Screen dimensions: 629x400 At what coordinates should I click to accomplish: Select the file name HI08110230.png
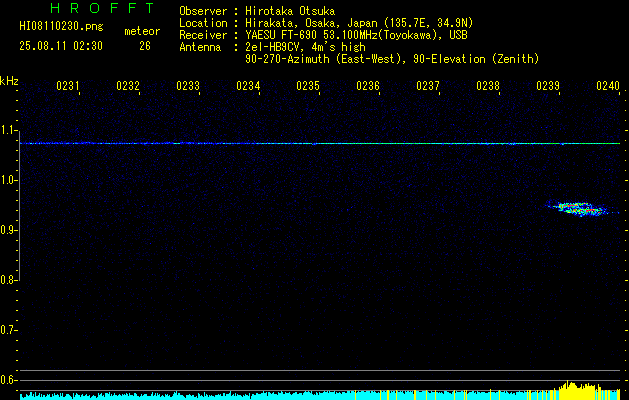tap(61, 27)
